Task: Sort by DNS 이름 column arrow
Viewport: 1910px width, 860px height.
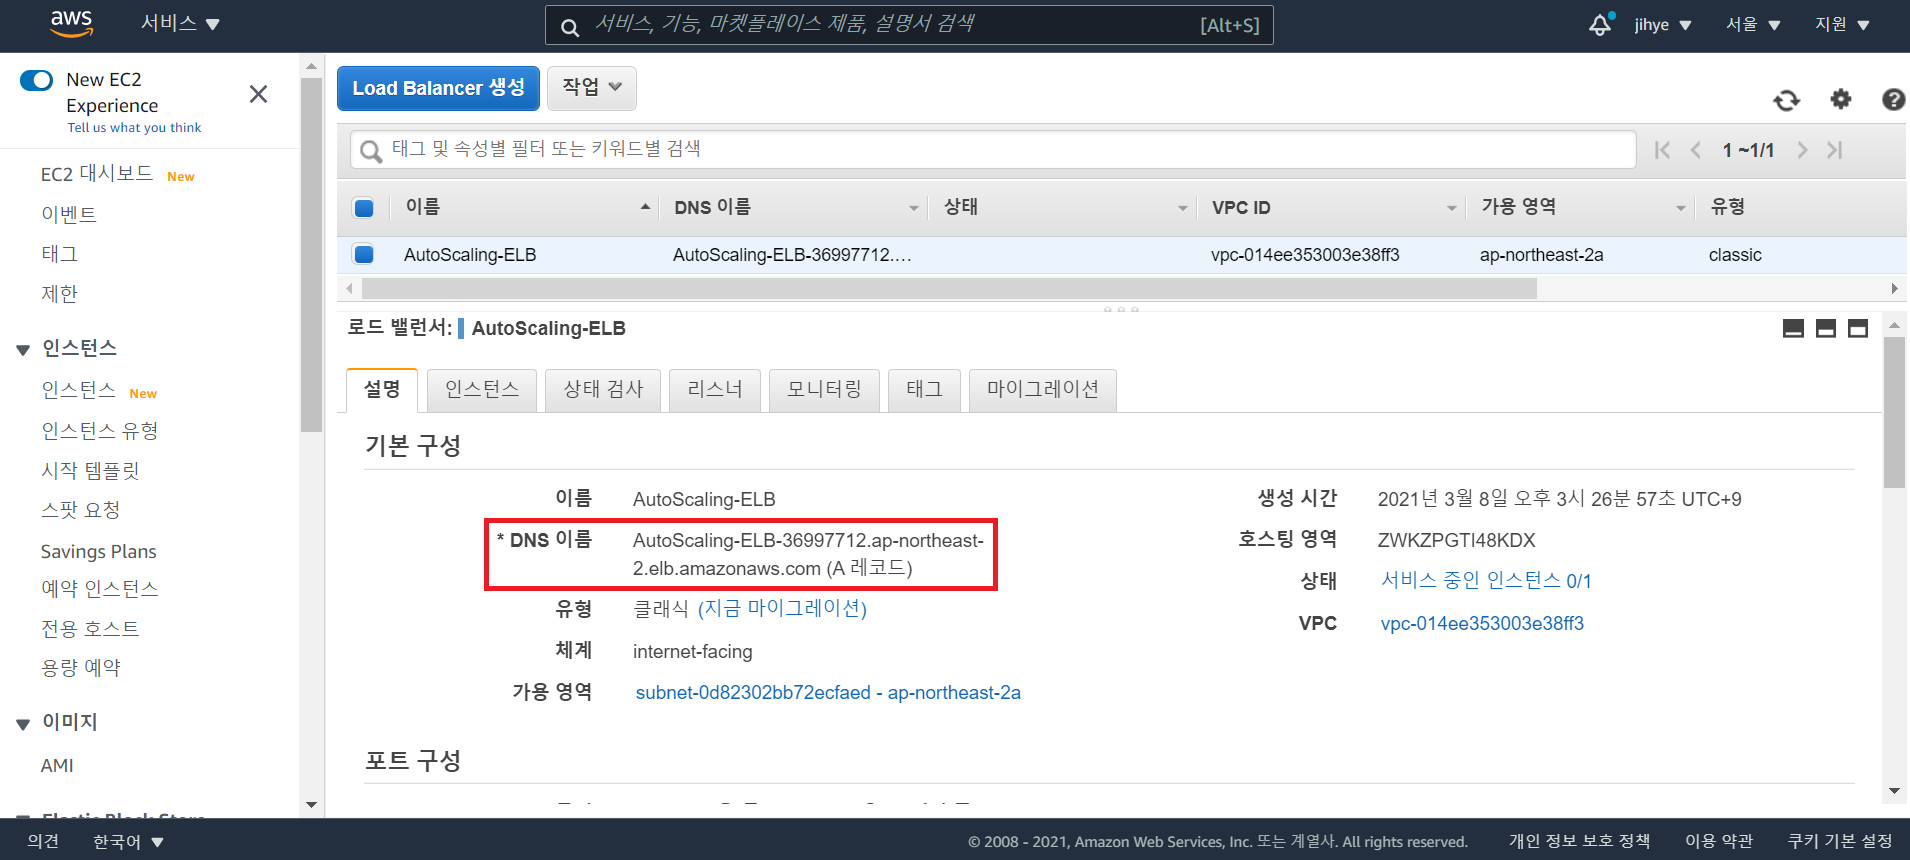Action: pyautogui.click(x=913, y=208)
